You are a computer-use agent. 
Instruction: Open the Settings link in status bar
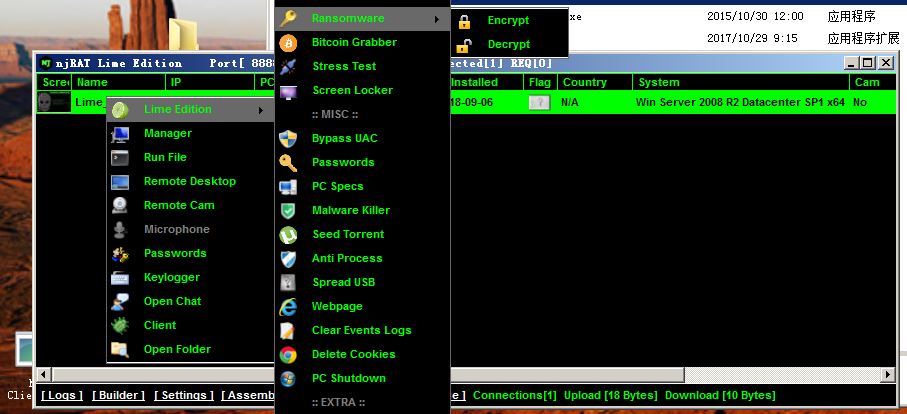coord(184,395)
